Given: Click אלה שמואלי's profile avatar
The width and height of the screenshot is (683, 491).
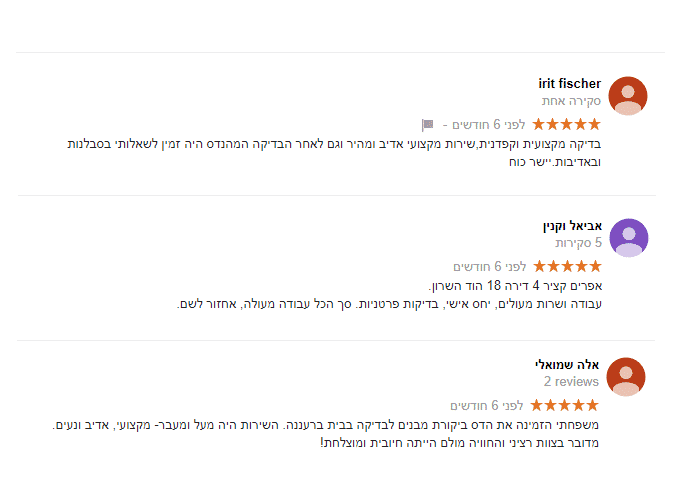Looking at the screenshot, I should coord(626,377).
